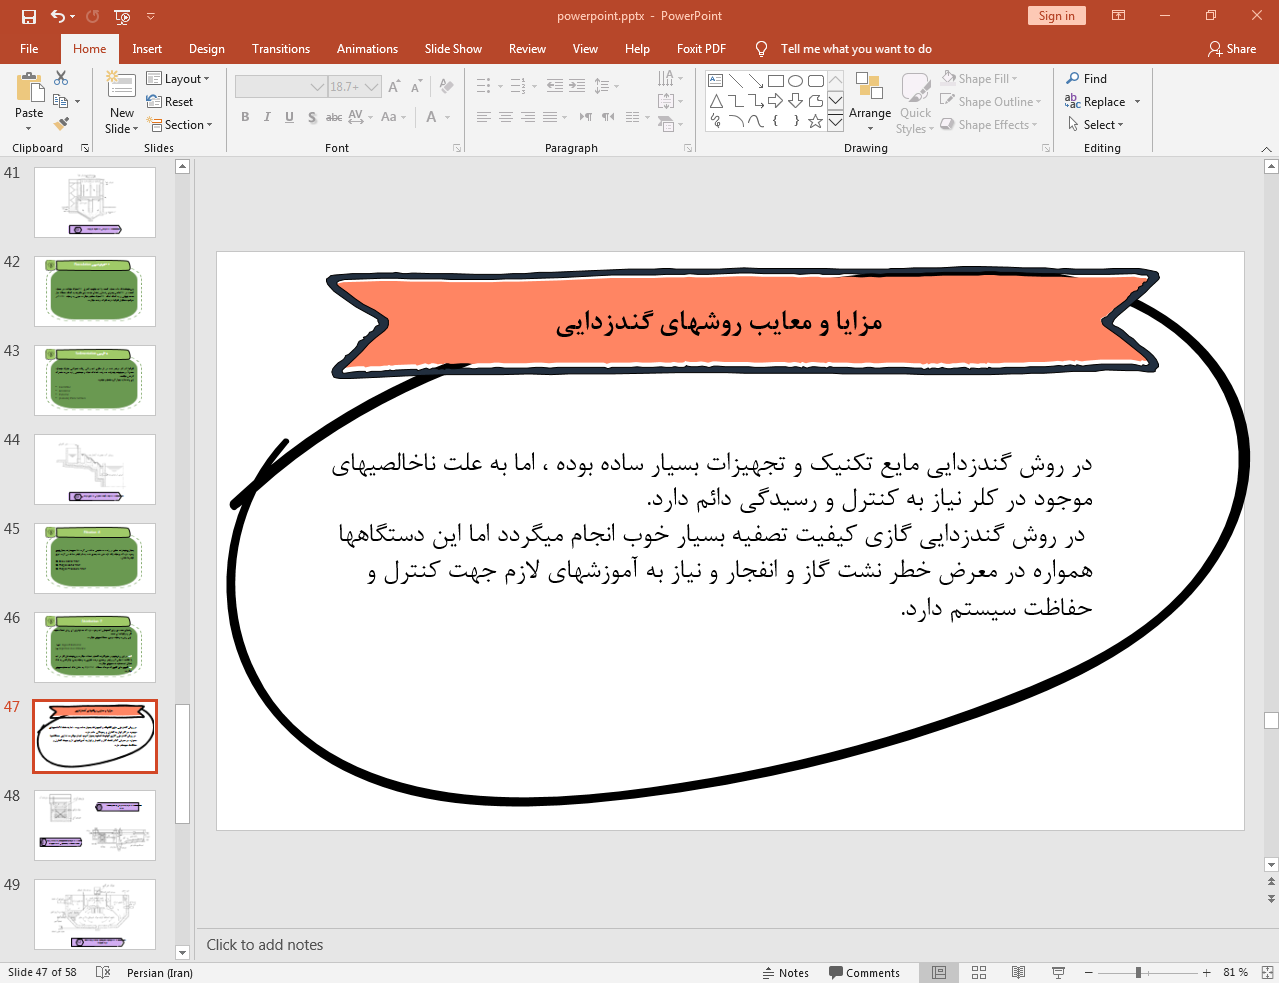Fit slide to current window icon

[1267, 972]
